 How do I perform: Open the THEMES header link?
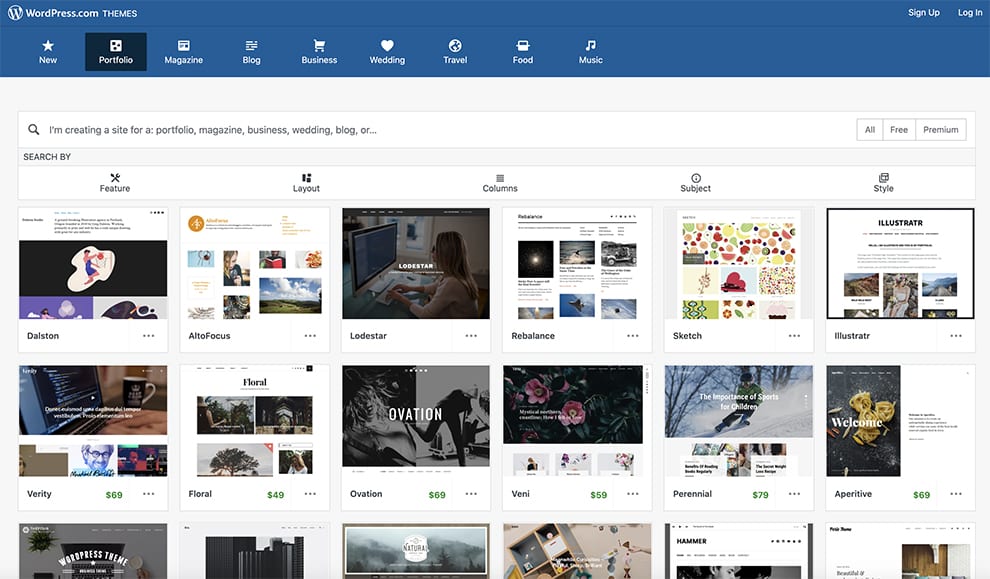click(119, 13)
